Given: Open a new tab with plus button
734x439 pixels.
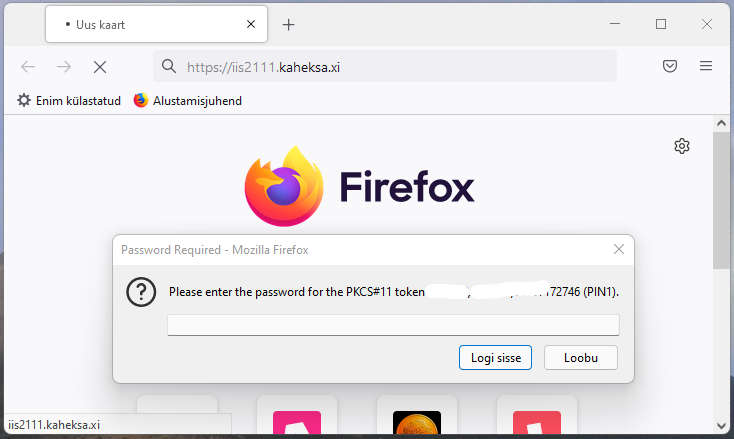Looking at the screenshot, I should [288, 24].
